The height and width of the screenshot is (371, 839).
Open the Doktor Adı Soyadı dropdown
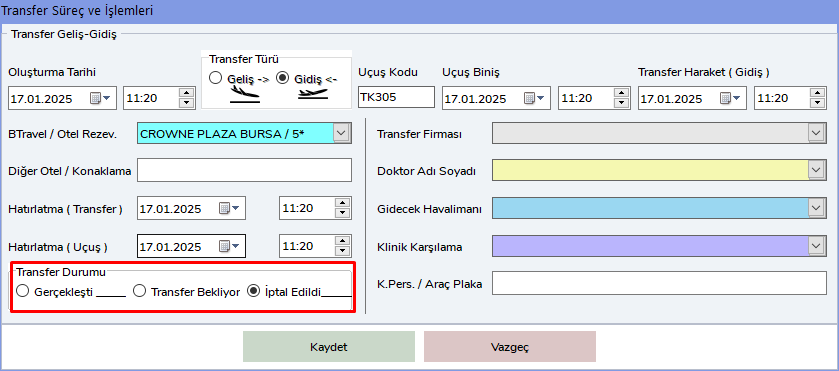click(x=816, y=171)
